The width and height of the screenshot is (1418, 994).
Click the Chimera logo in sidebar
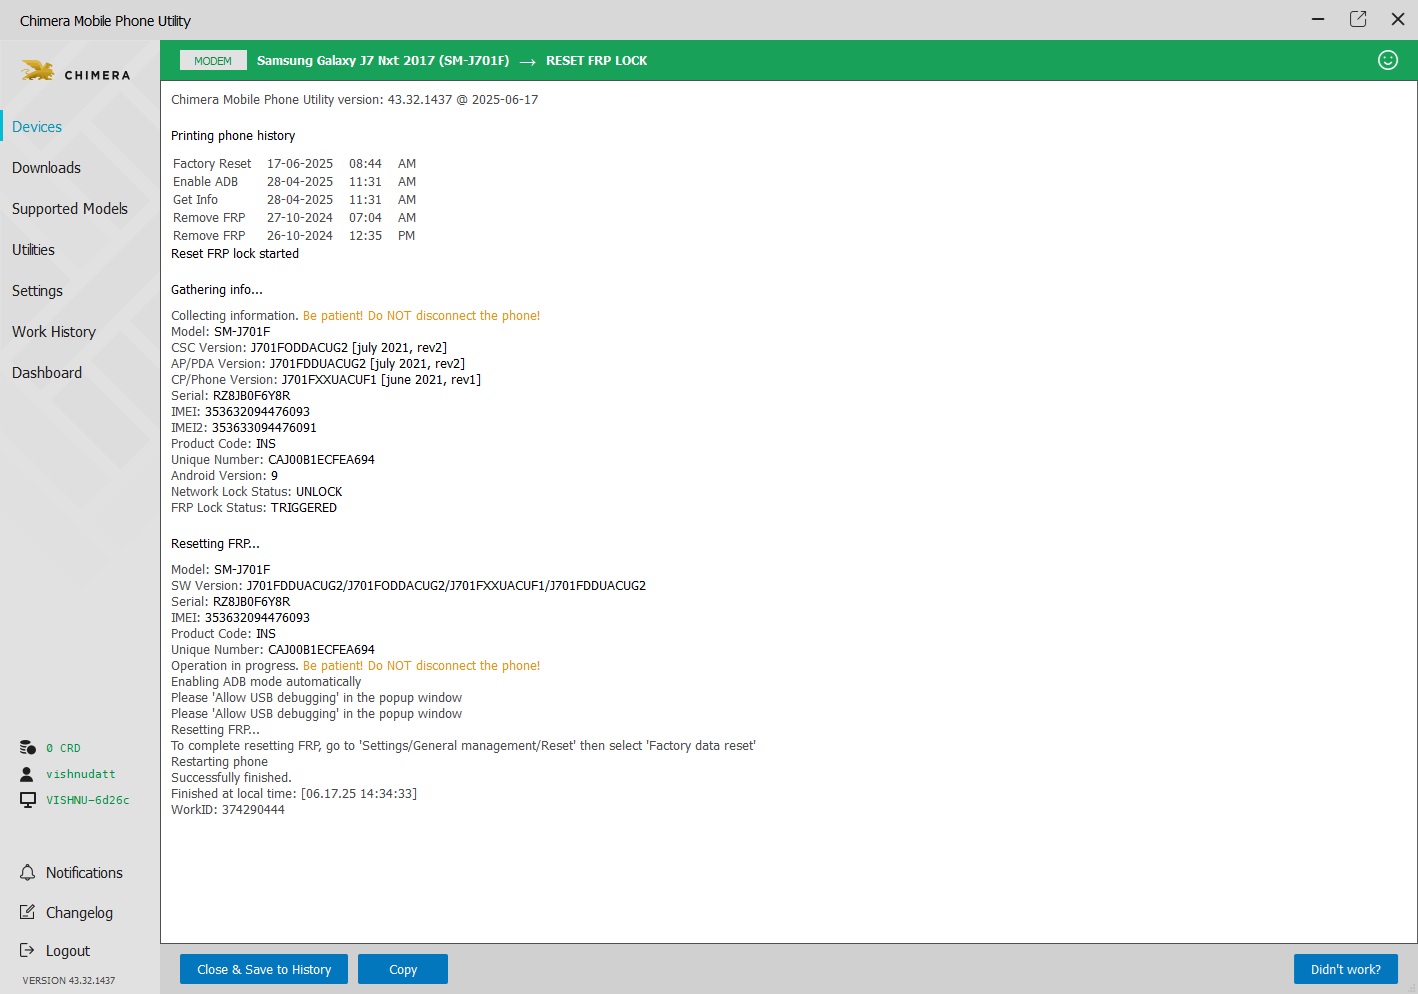(75, 72)
